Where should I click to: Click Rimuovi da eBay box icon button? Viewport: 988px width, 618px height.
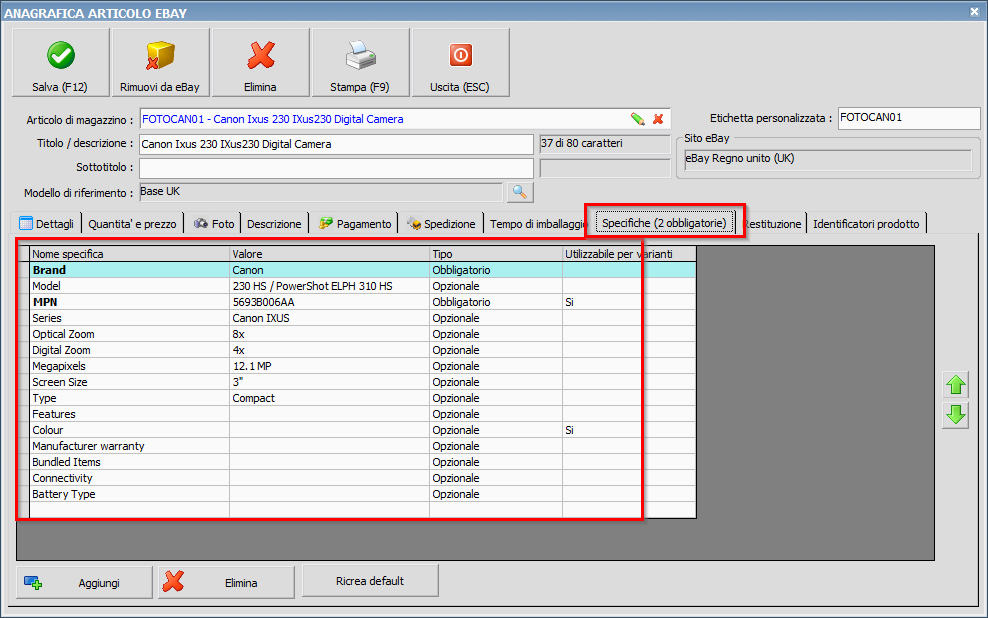(x=160, y=62)
